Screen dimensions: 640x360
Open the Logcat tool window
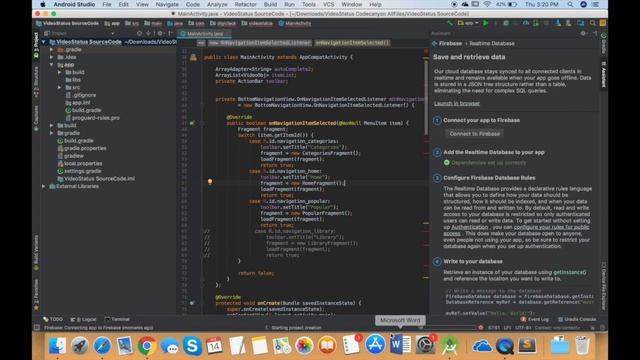coord(84,319)
